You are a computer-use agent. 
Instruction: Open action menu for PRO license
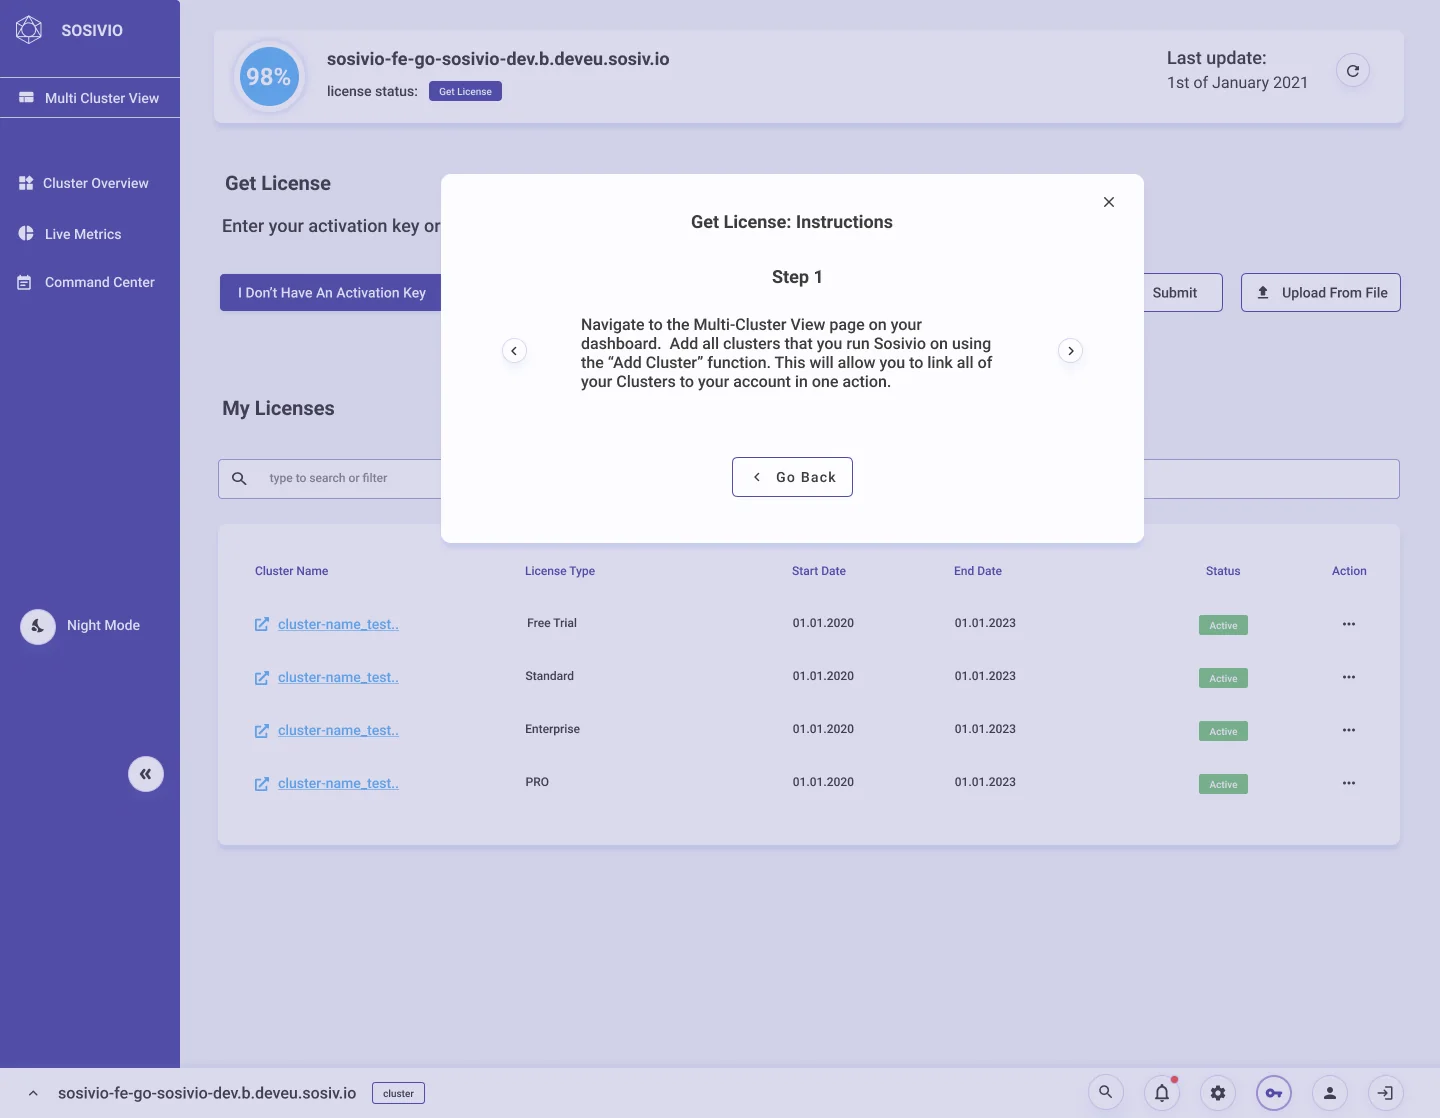click(1349, 783)
